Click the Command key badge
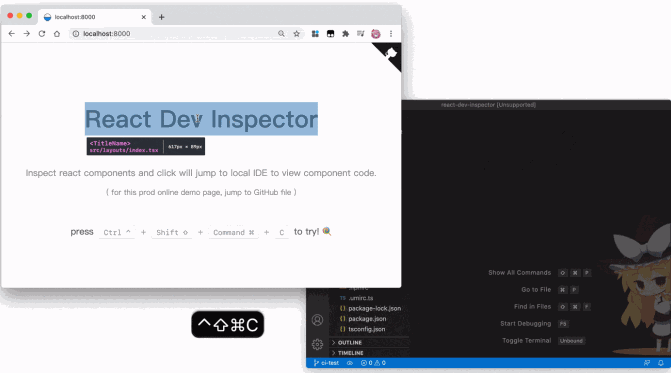Screen dimensions: 671x373 pyautogui.click(x=234, y=232)
